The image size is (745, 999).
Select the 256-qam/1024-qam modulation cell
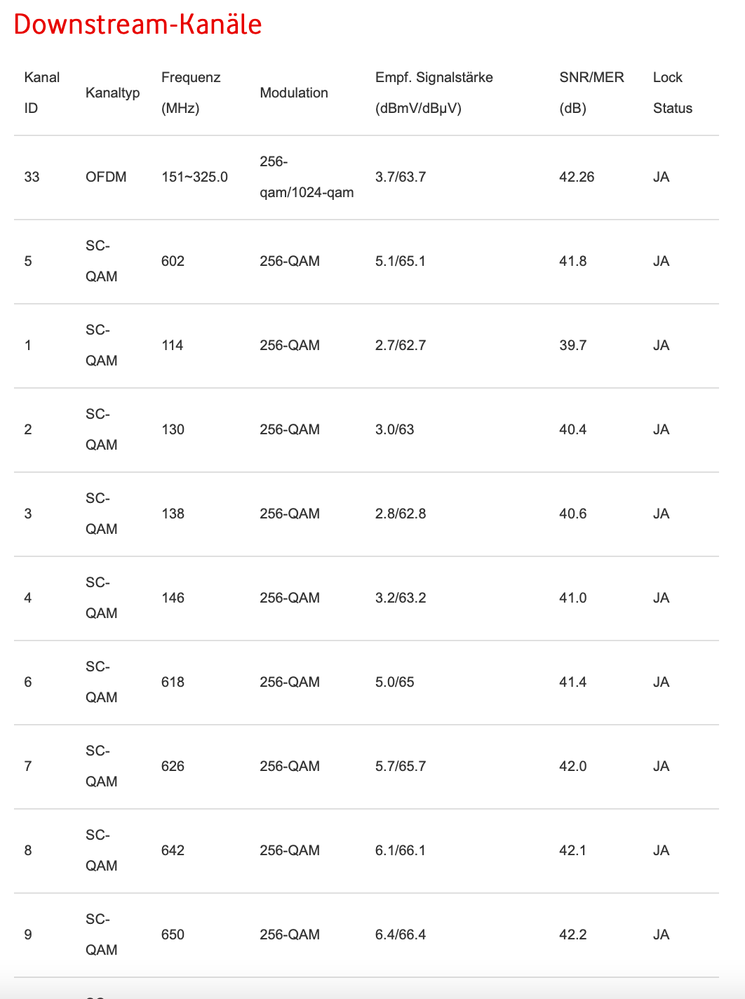point(307,177)
